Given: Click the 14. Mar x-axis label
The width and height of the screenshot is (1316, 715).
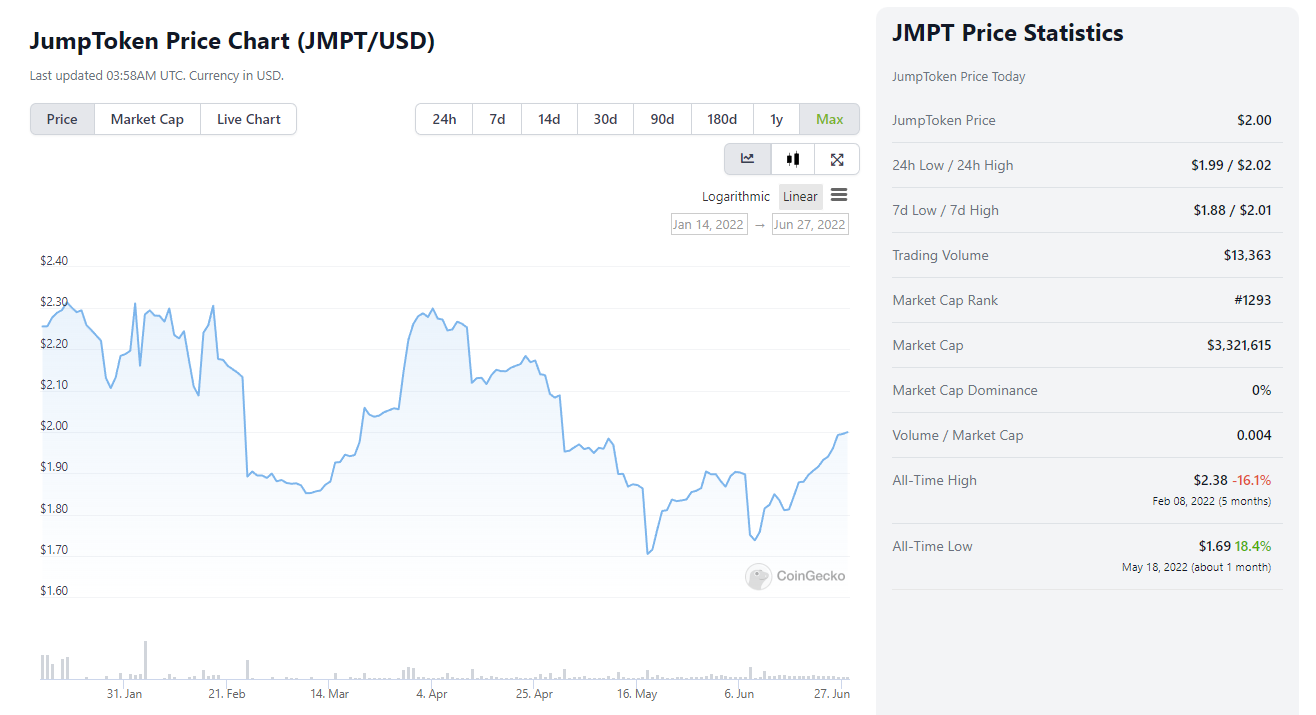Looking at the screenshot, I should [x=329, y=694].
